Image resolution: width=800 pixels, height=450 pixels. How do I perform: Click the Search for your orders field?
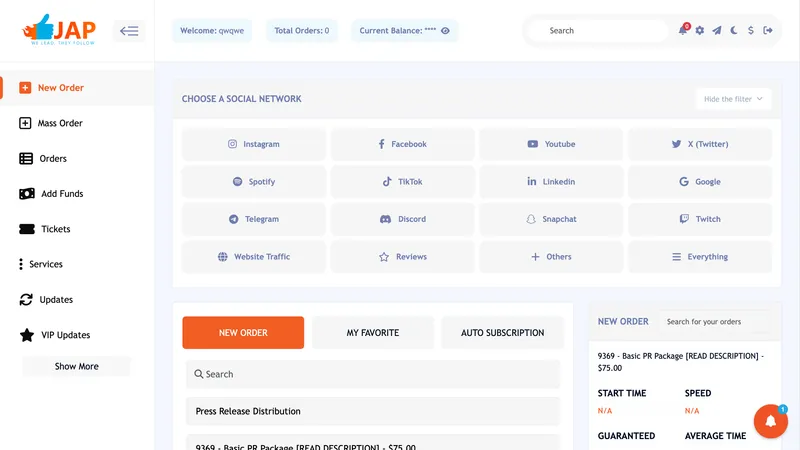pyautogui.click(x=714, y=322)
